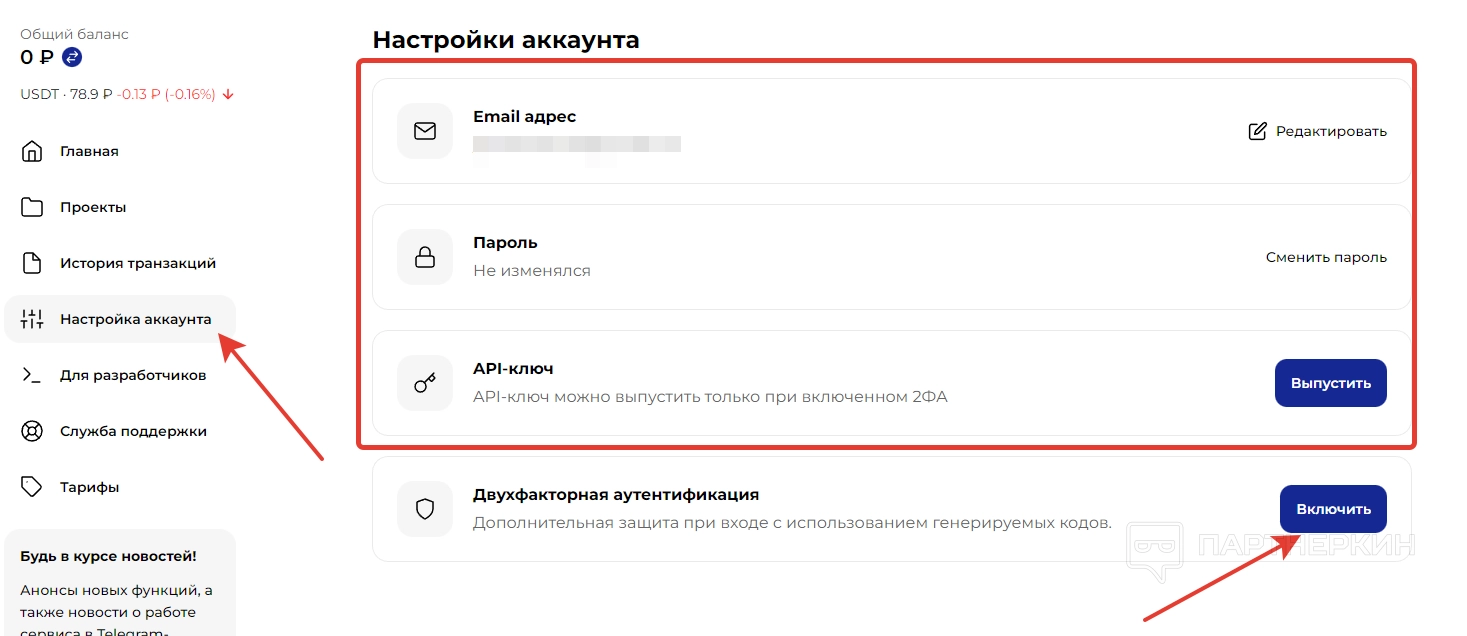Click the API-ключ card title
Screen dimensions: 1467x636
[513, 369]
